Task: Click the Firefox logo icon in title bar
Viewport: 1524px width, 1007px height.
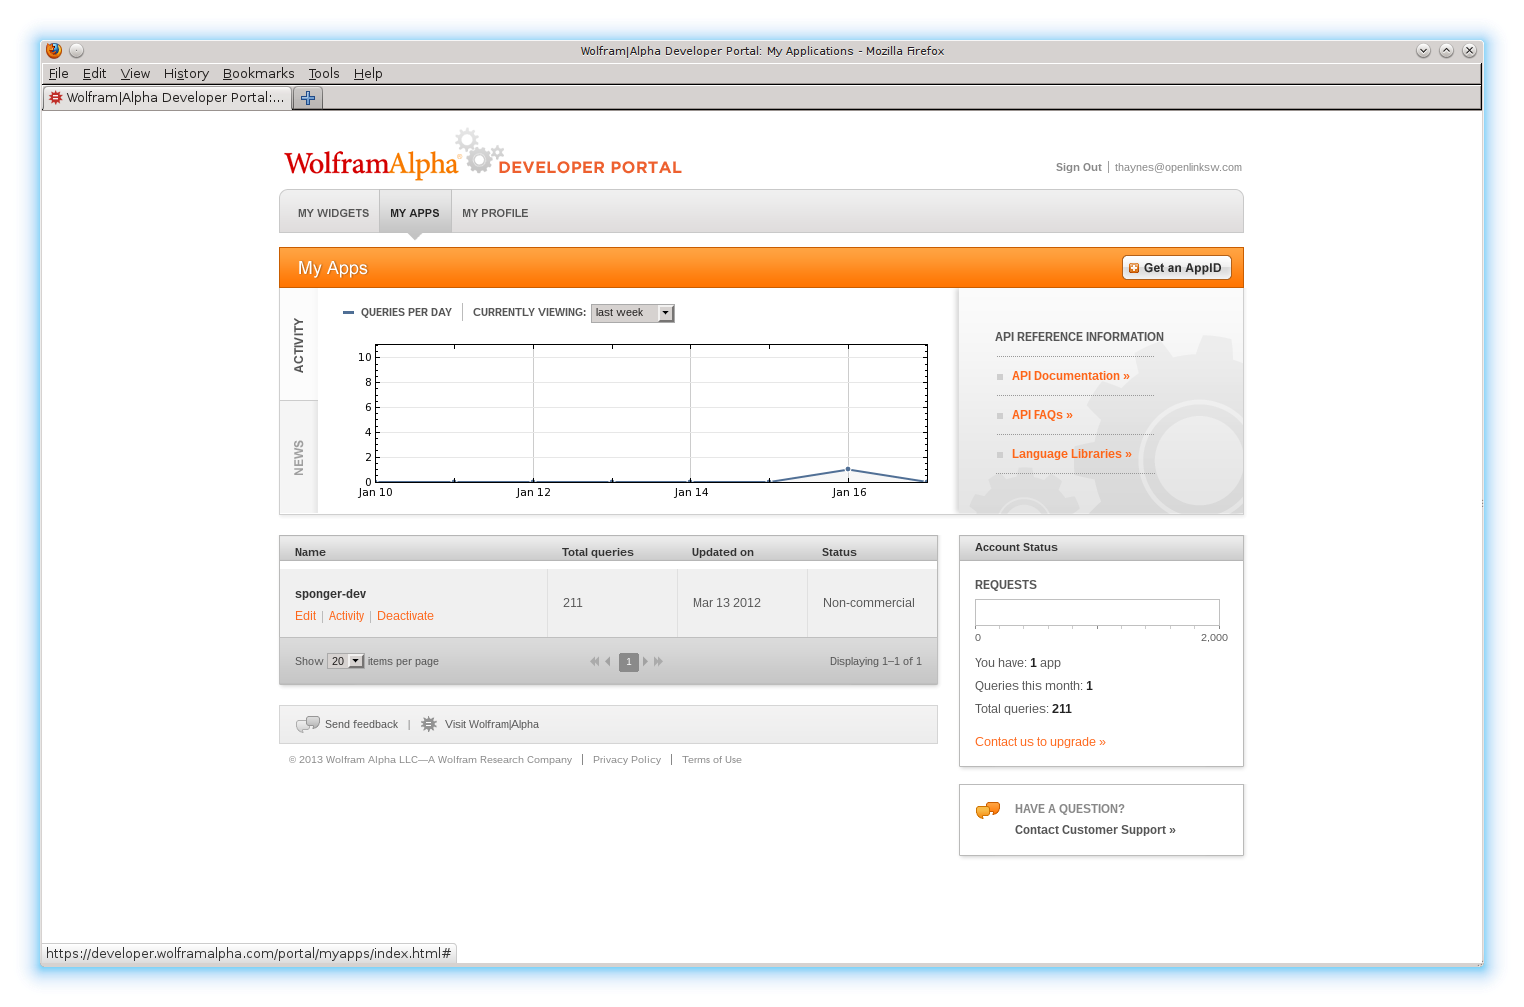Action: (54, 50)
